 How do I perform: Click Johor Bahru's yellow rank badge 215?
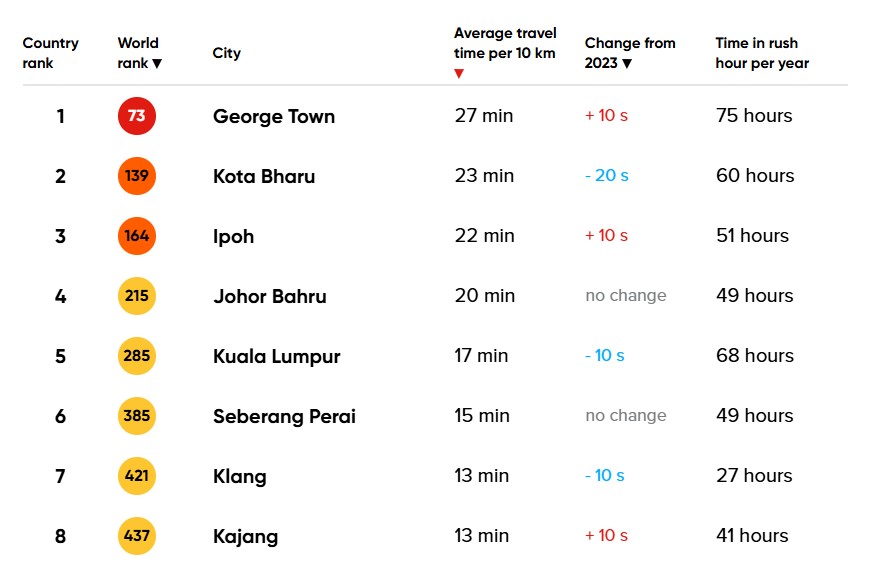click(x=137, y=296)
